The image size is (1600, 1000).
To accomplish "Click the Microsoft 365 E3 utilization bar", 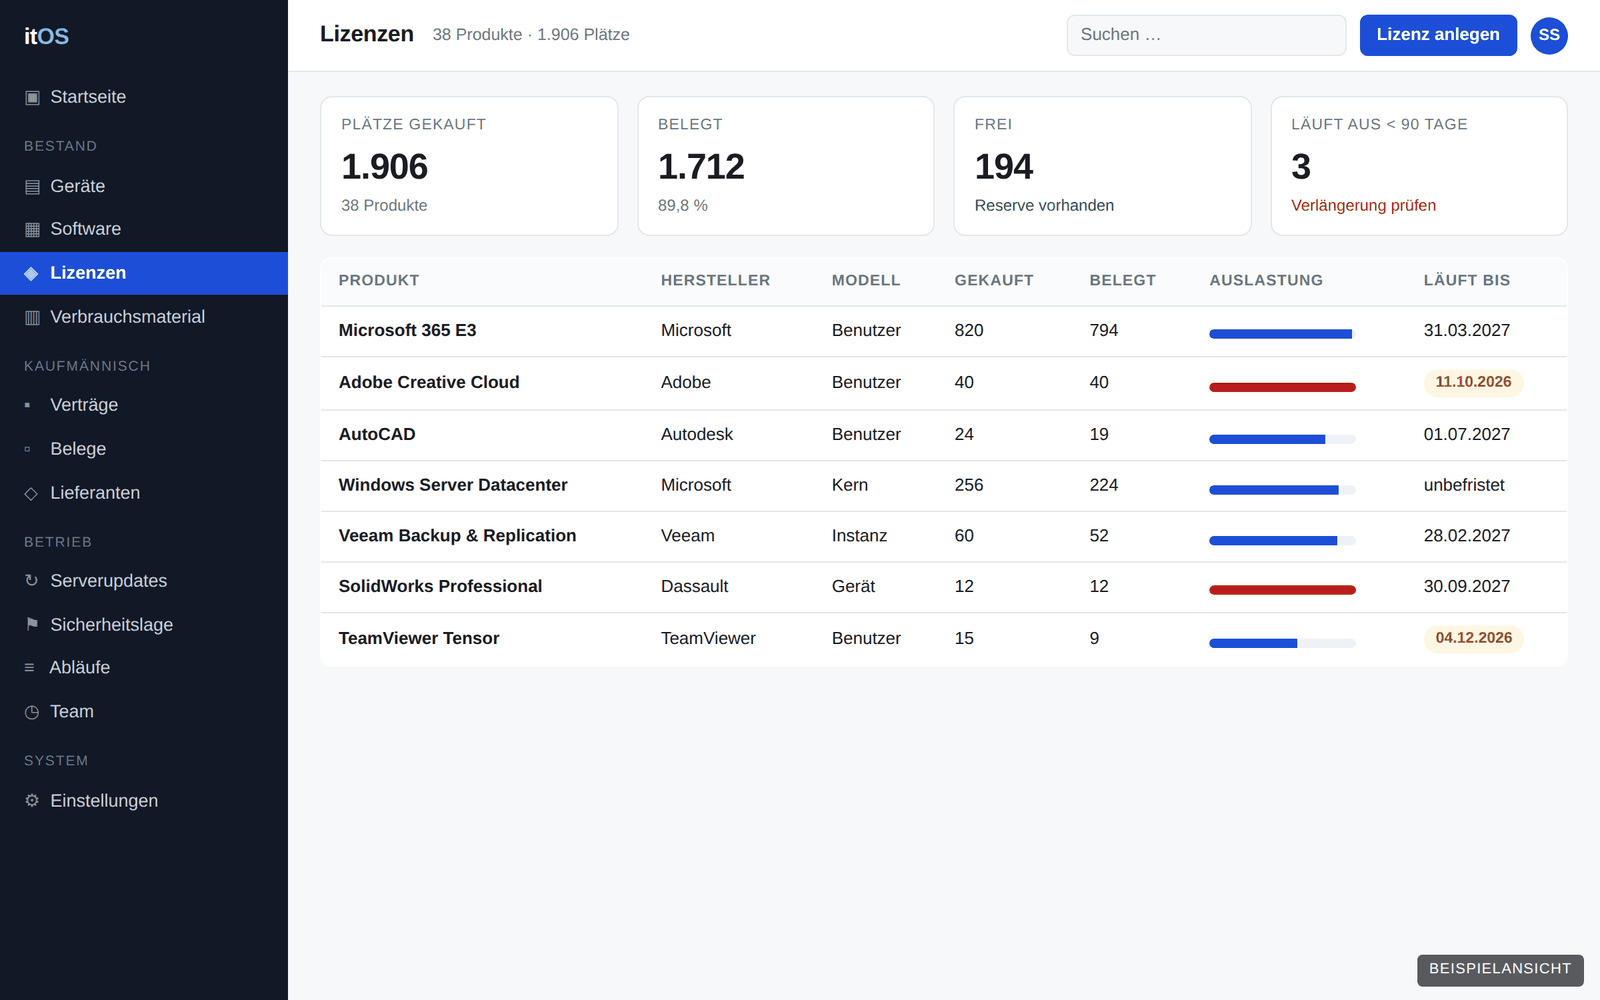I will coord(1282,334).
